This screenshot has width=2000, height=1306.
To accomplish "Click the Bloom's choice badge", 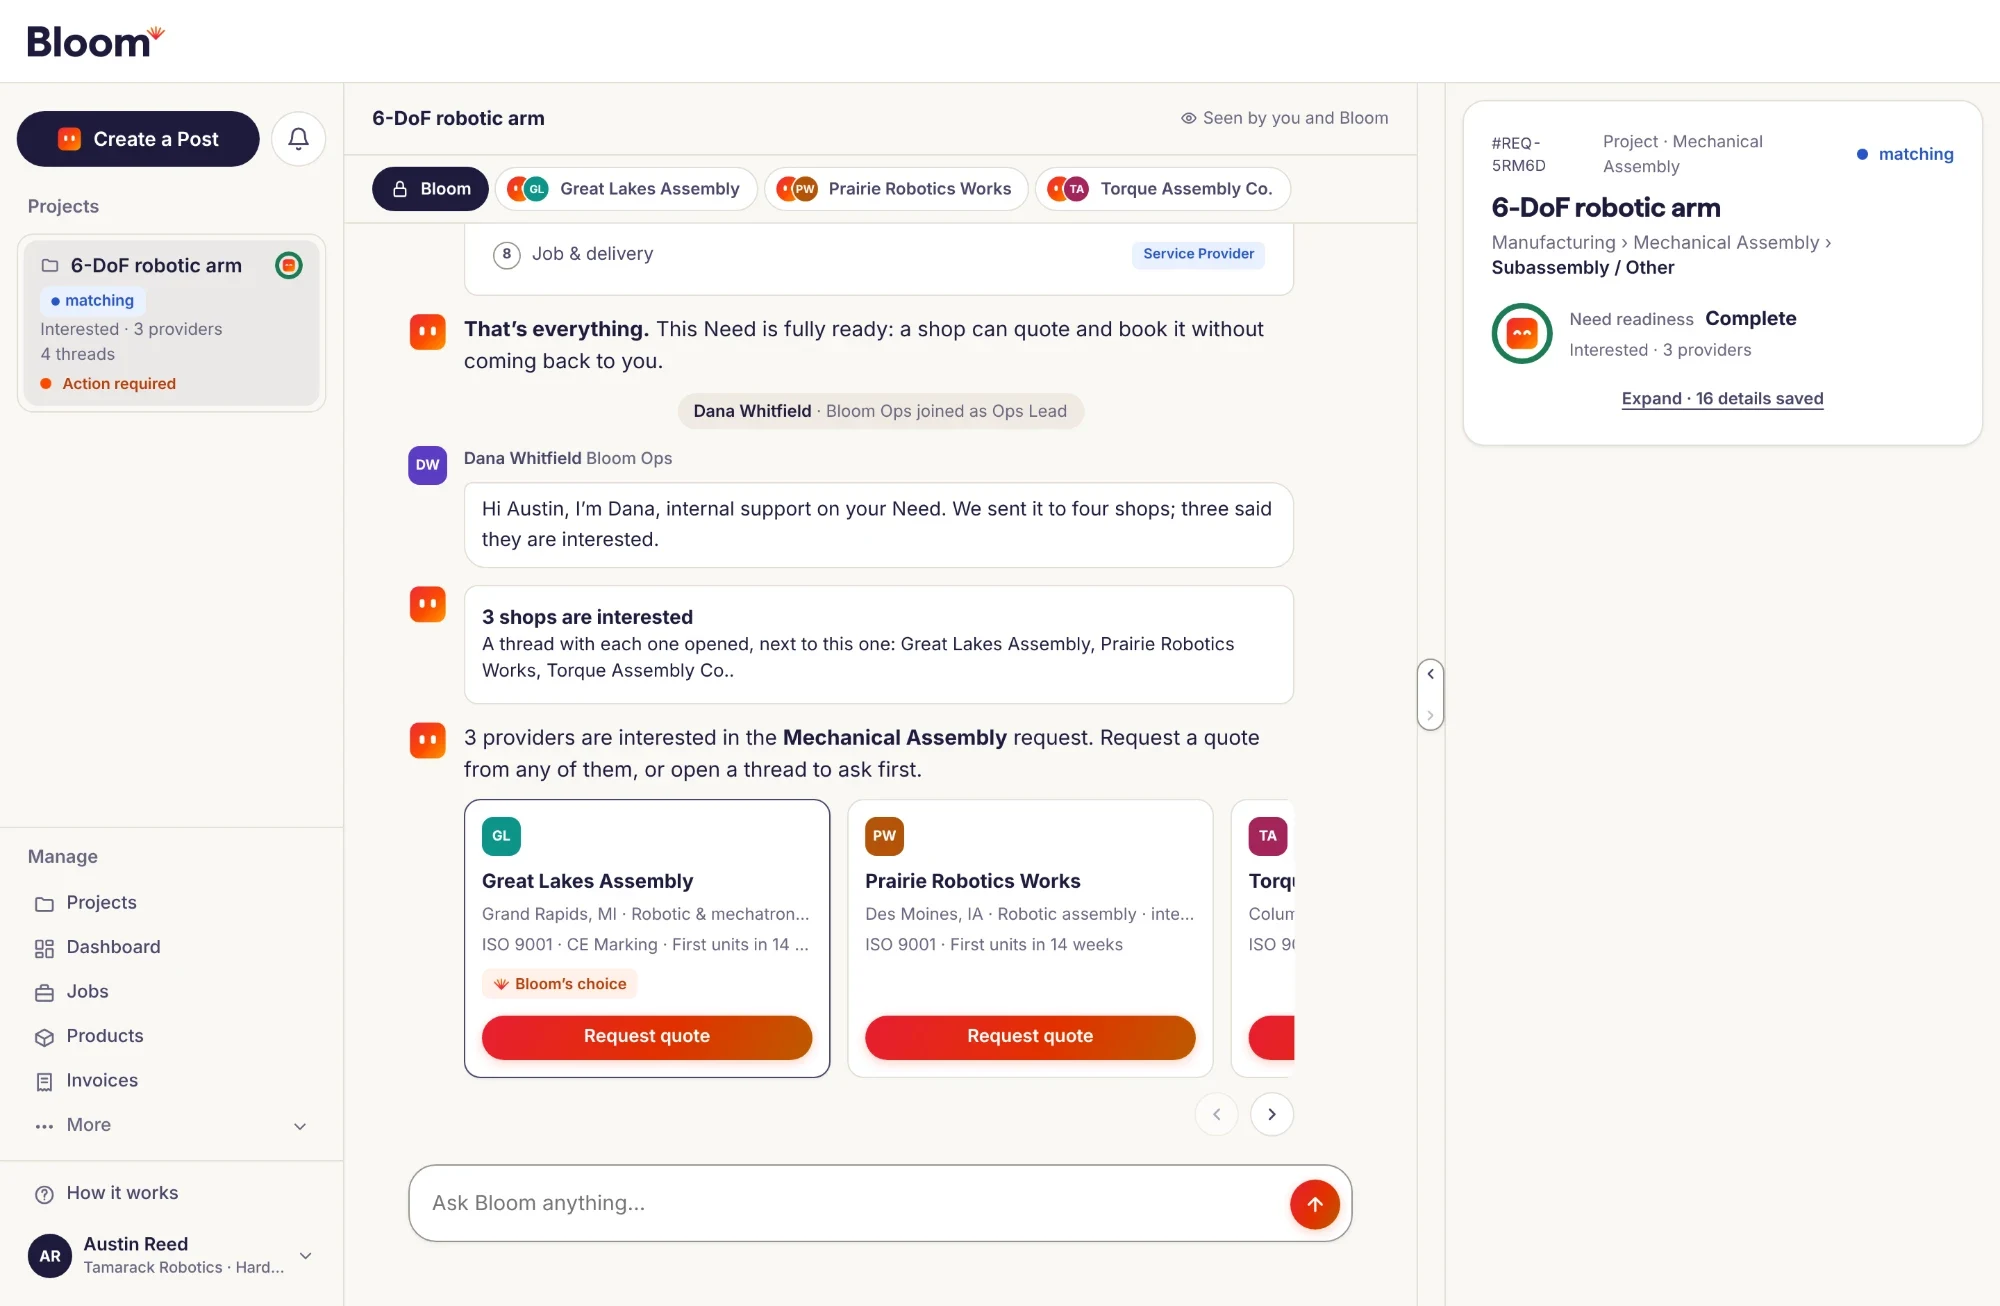I will [x=560, y=984].
